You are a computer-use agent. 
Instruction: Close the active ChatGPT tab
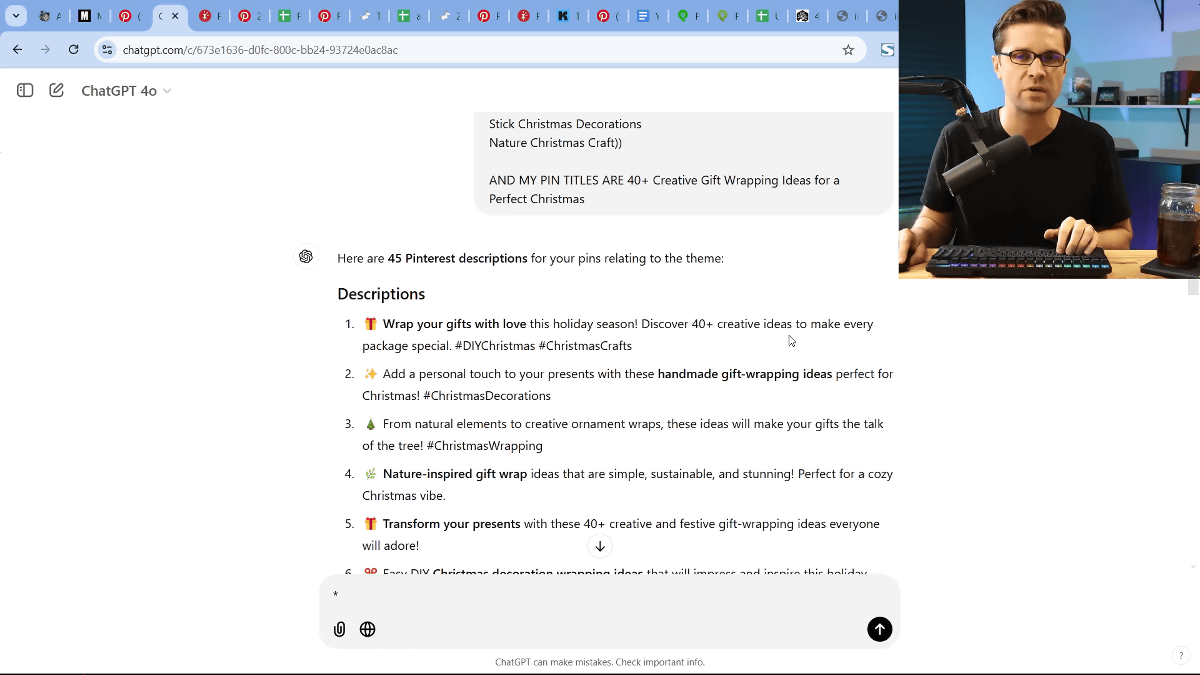[175, 16]
